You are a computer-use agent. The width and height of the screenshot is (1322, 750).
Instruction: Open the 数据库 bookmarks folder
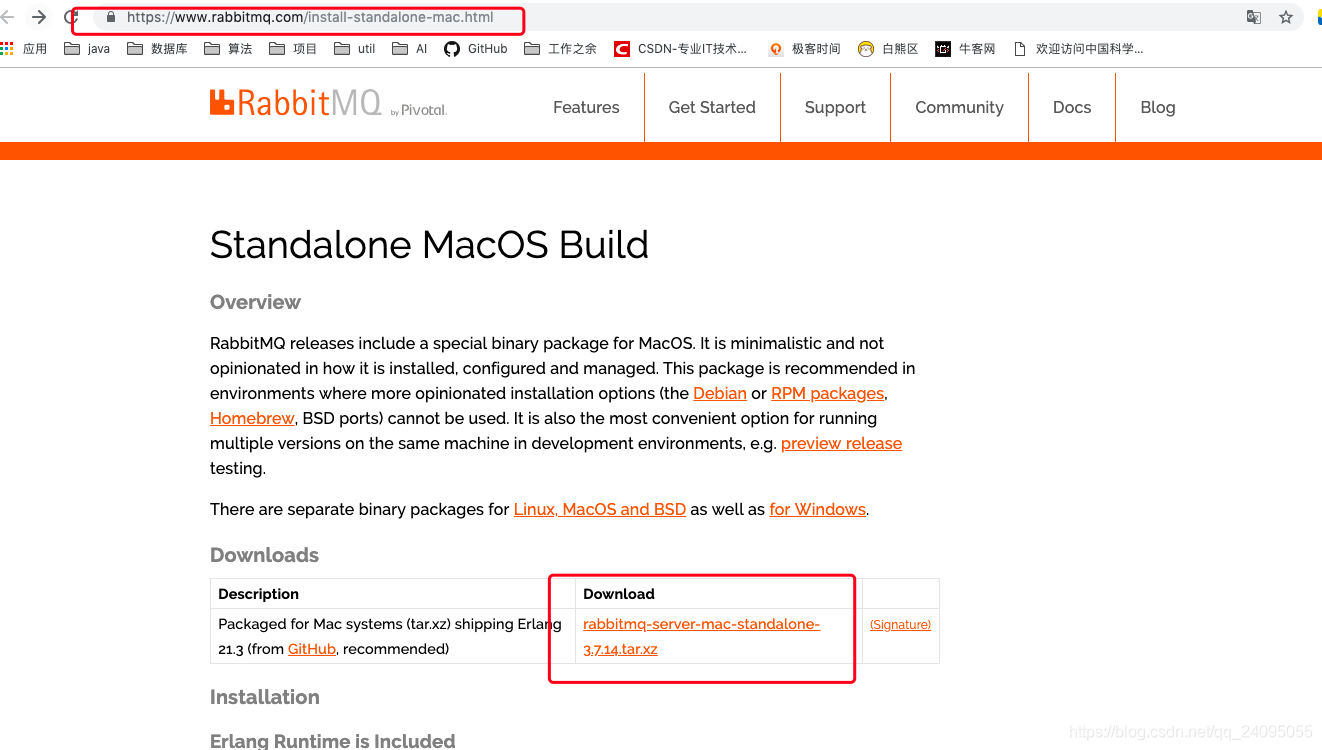(x=157, y=48)
